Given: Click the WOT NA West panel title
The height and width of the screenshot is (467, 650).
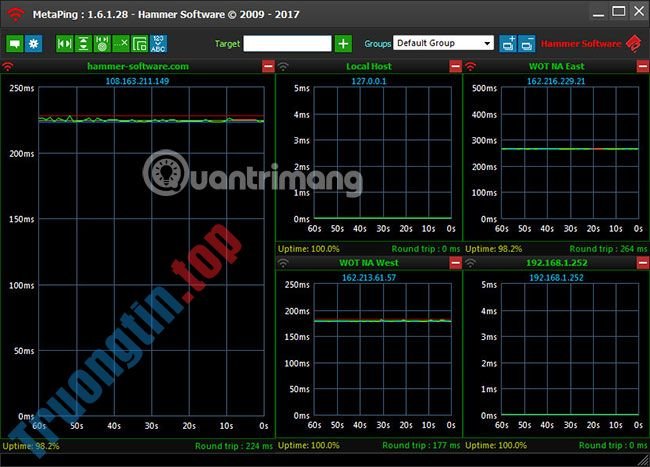Looking at the screenshot, I should point(369,263).
